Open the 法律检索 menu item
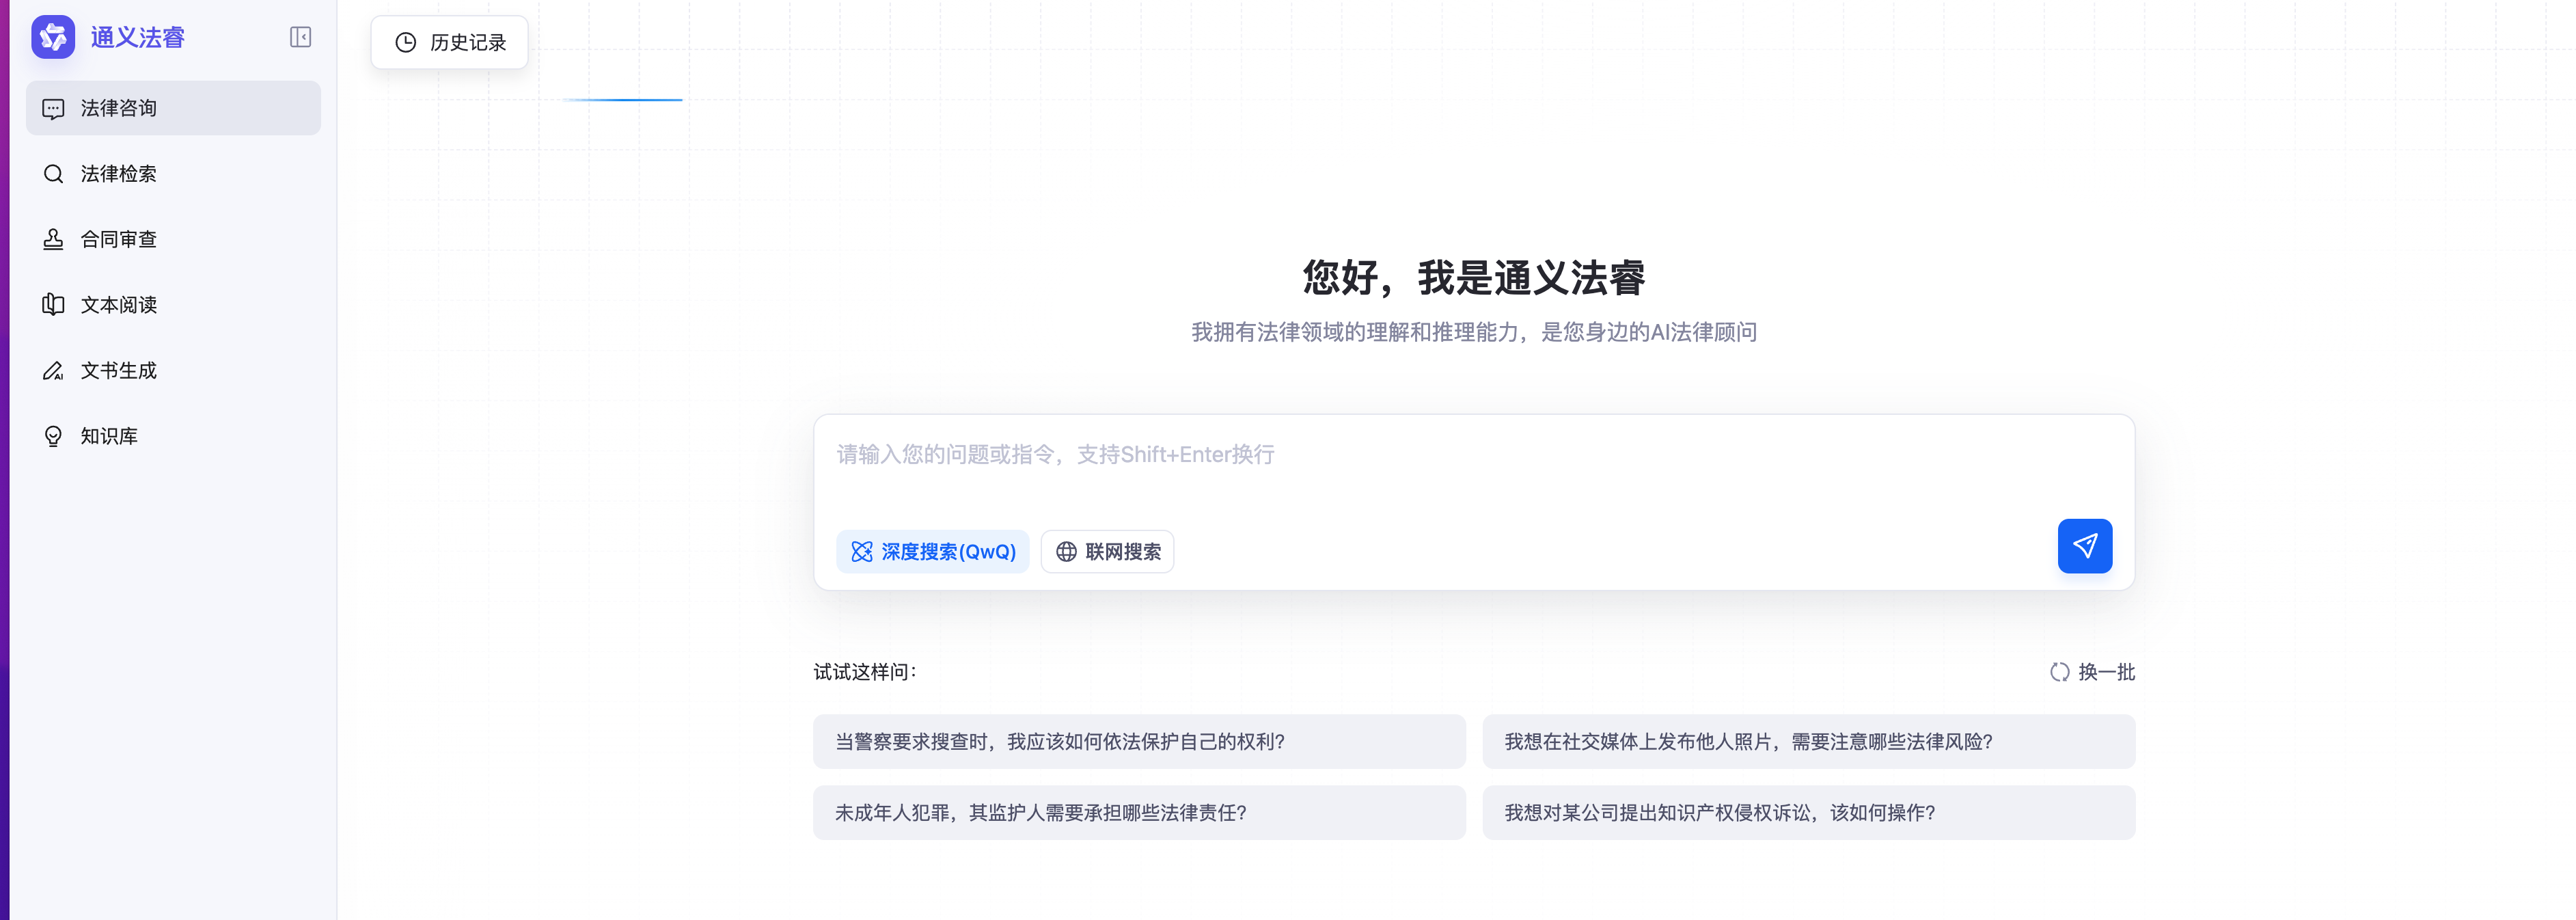Screen dimensions: 2576x920 click(173, 174)
